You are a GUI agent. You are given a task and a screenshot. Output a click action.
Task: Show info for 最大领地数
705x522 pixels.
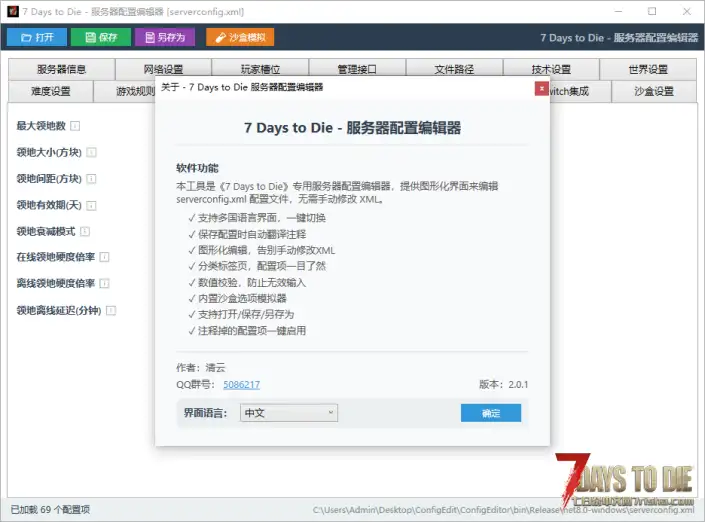coord(75,126)
